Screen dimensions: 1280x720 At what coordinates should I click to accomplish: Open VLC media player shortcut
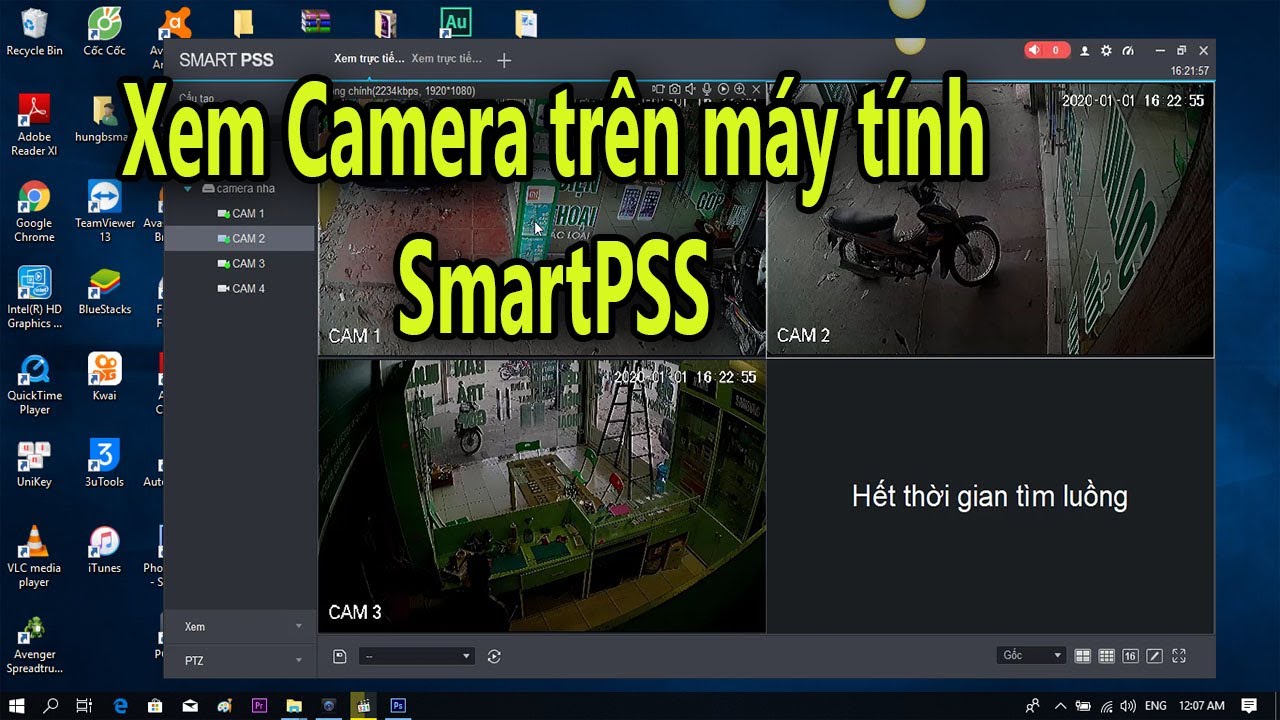[x=34, y=557]
